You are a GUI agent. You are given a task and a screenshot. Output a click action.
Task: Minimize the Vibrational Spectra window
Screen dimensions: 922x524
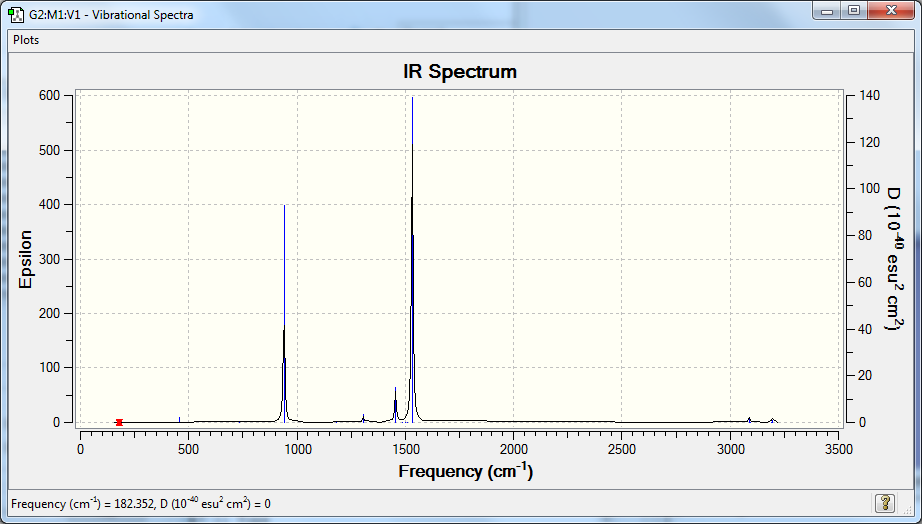[827, 11]
